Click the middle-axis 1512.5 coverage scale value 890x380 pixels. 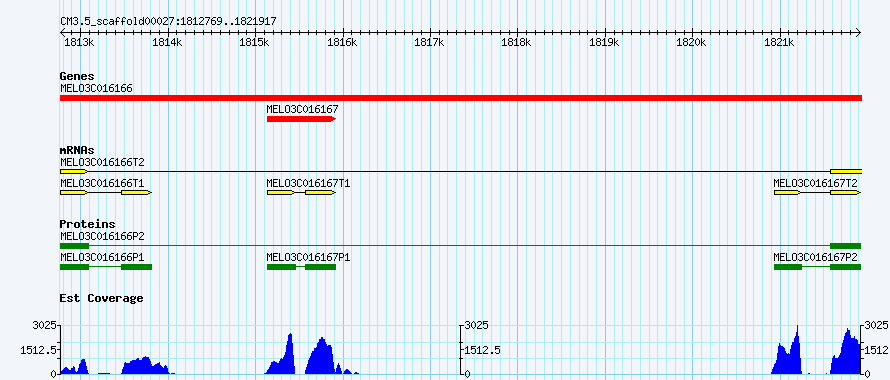[482, 350]
